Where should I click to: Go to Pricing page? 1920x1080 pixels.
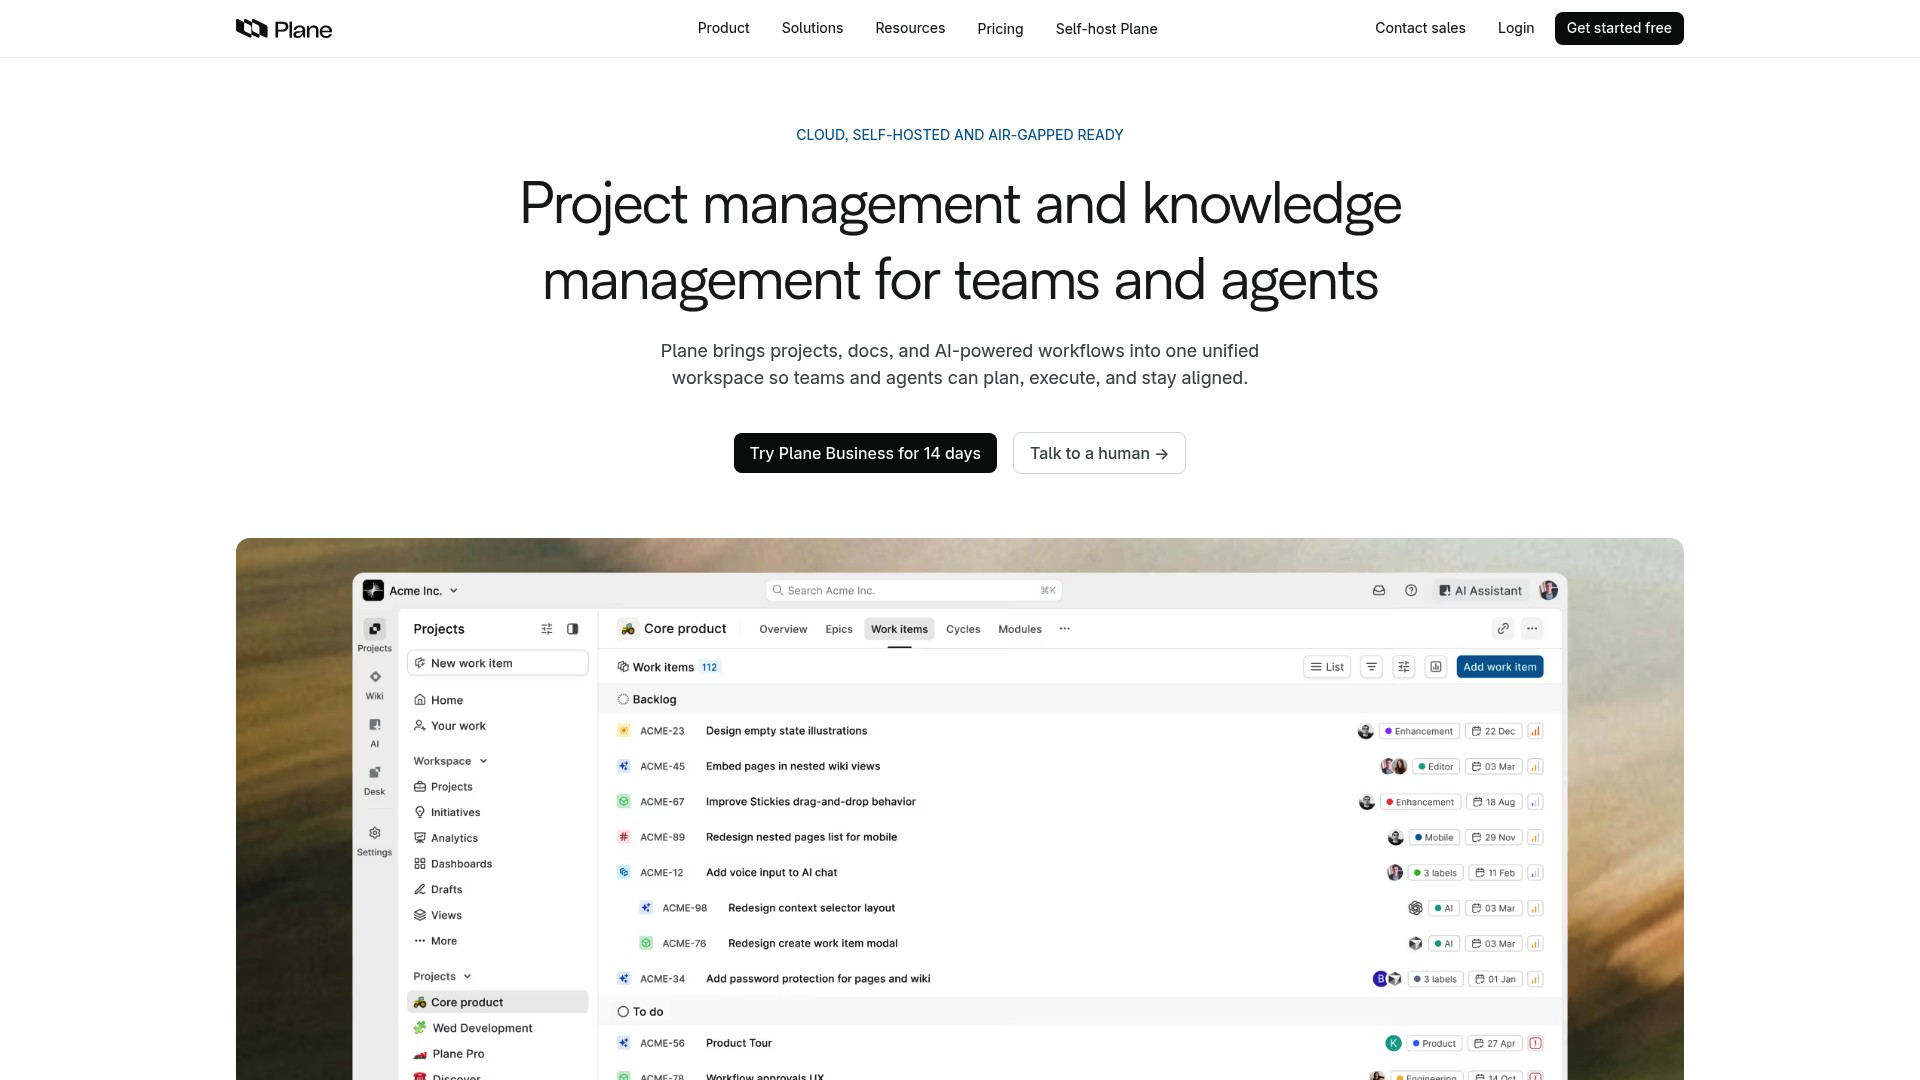coord(1000,29)
